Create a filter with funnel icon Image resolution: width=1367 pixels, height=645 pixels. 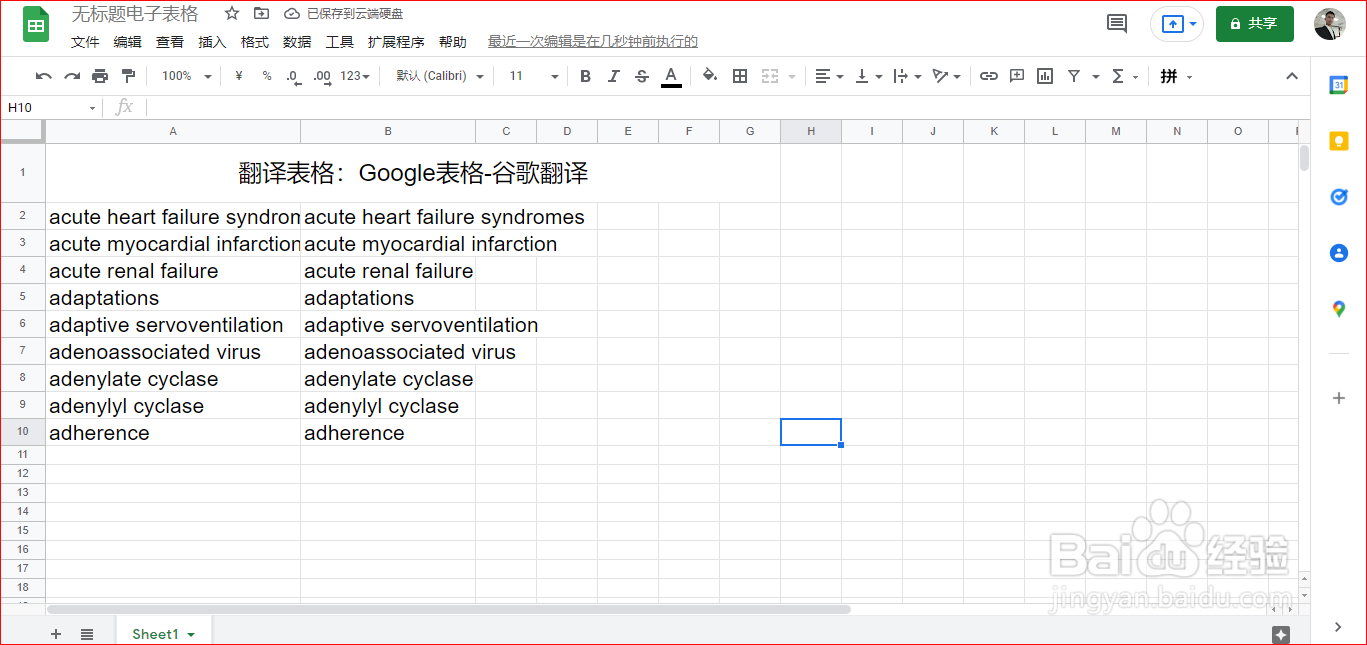[x=1074, y=76]
